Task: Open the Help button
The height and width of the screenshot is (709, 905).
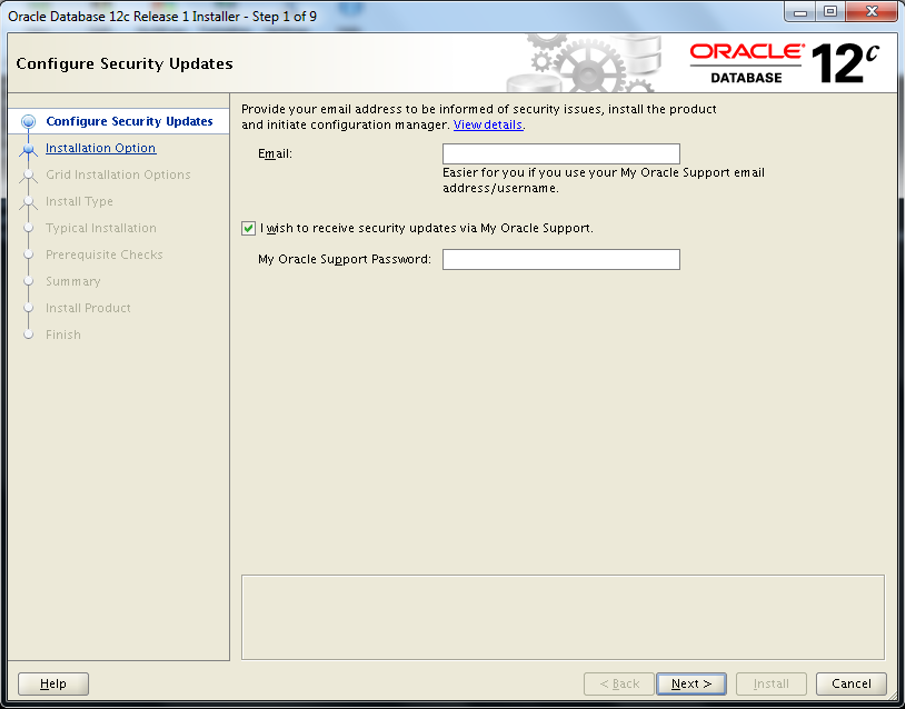Action: pyautogui.click(x=53, y=684)
